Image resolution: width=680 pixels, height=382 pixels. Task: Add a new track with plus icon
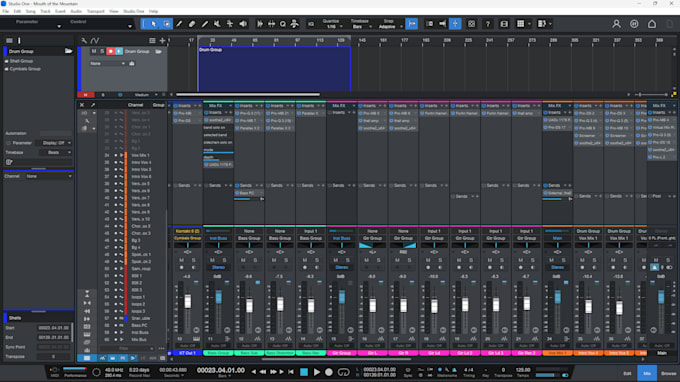point(162,41)
